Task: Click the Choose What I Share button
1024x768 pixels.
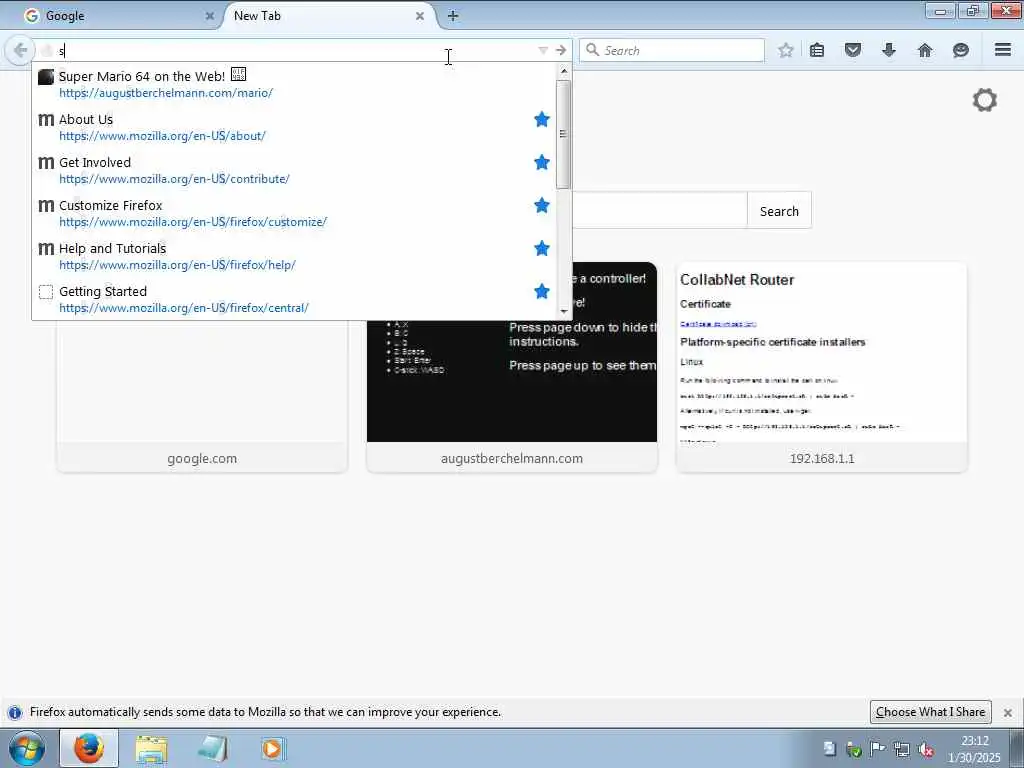Action: coord(930,712)
